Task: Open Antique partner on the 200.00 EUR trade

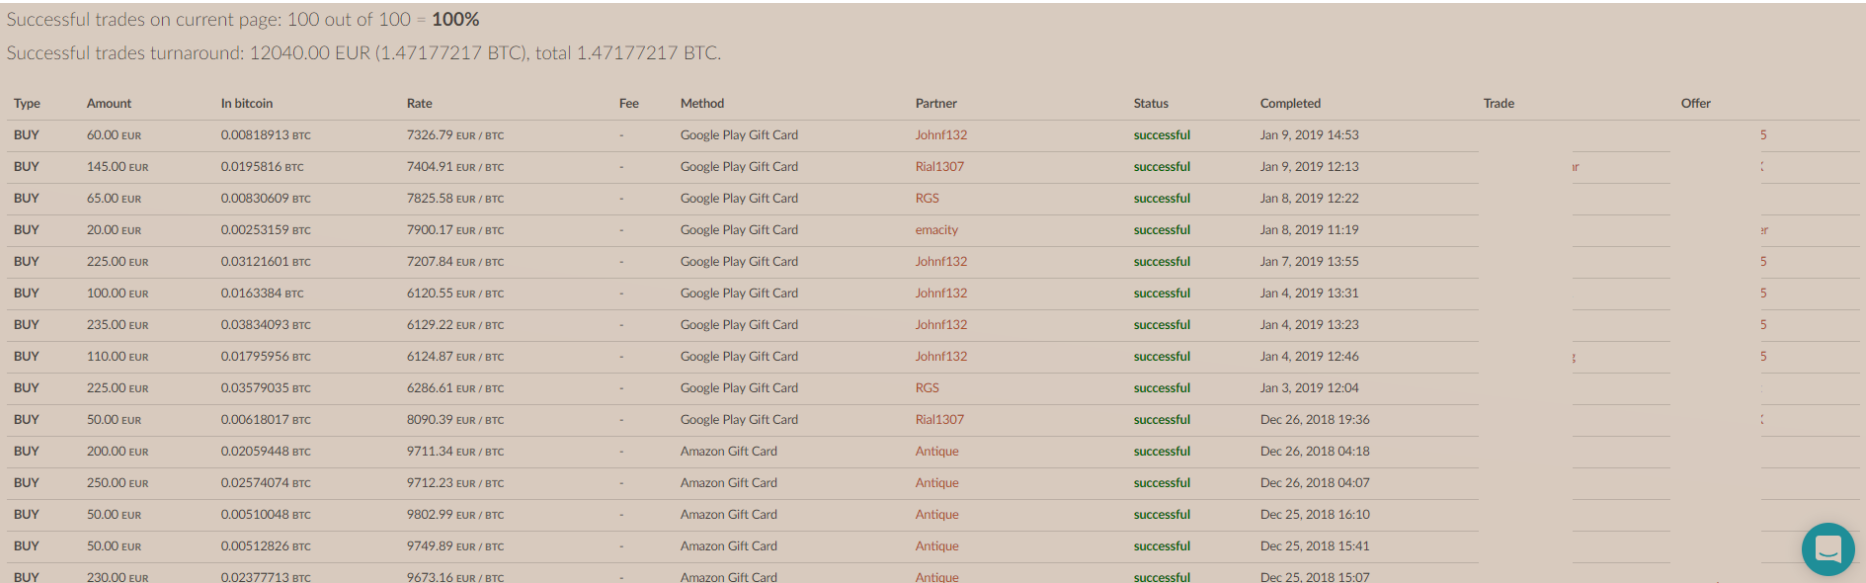Action: coord(936,451)
